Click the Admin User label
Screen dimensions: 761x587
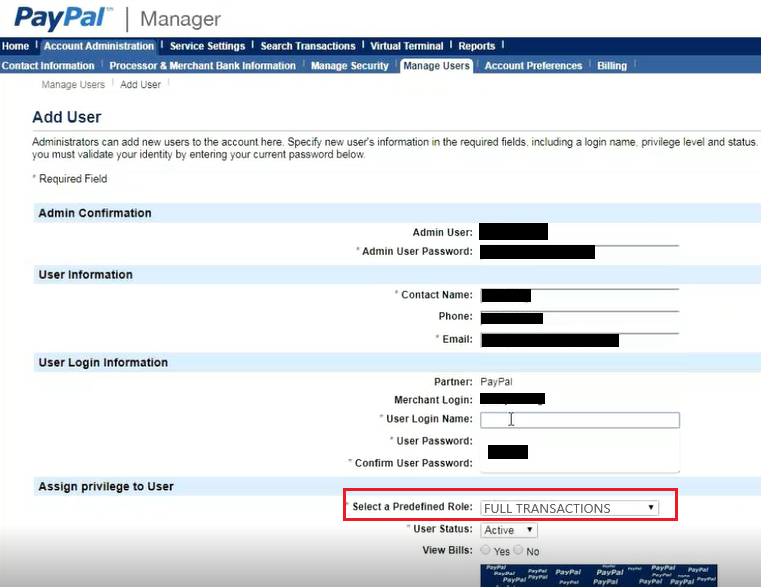[x=442, y=233]
